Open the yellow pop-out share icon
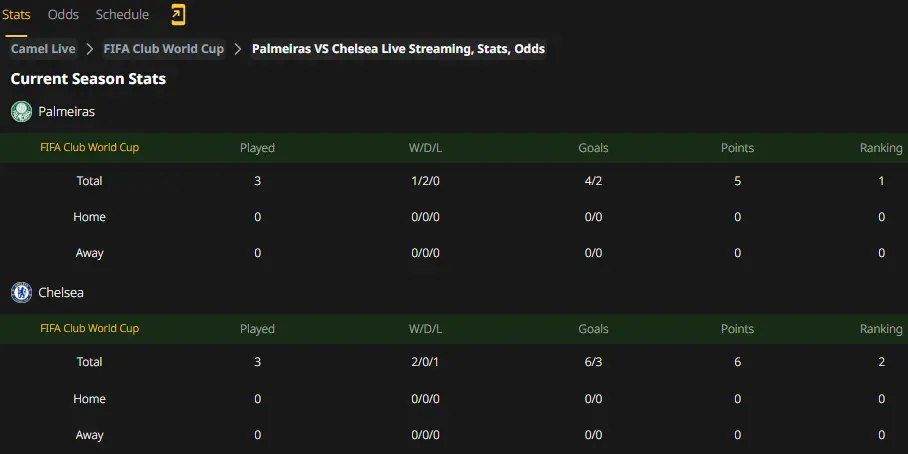This screenshot has height=454, width=908. coord(178,15)
